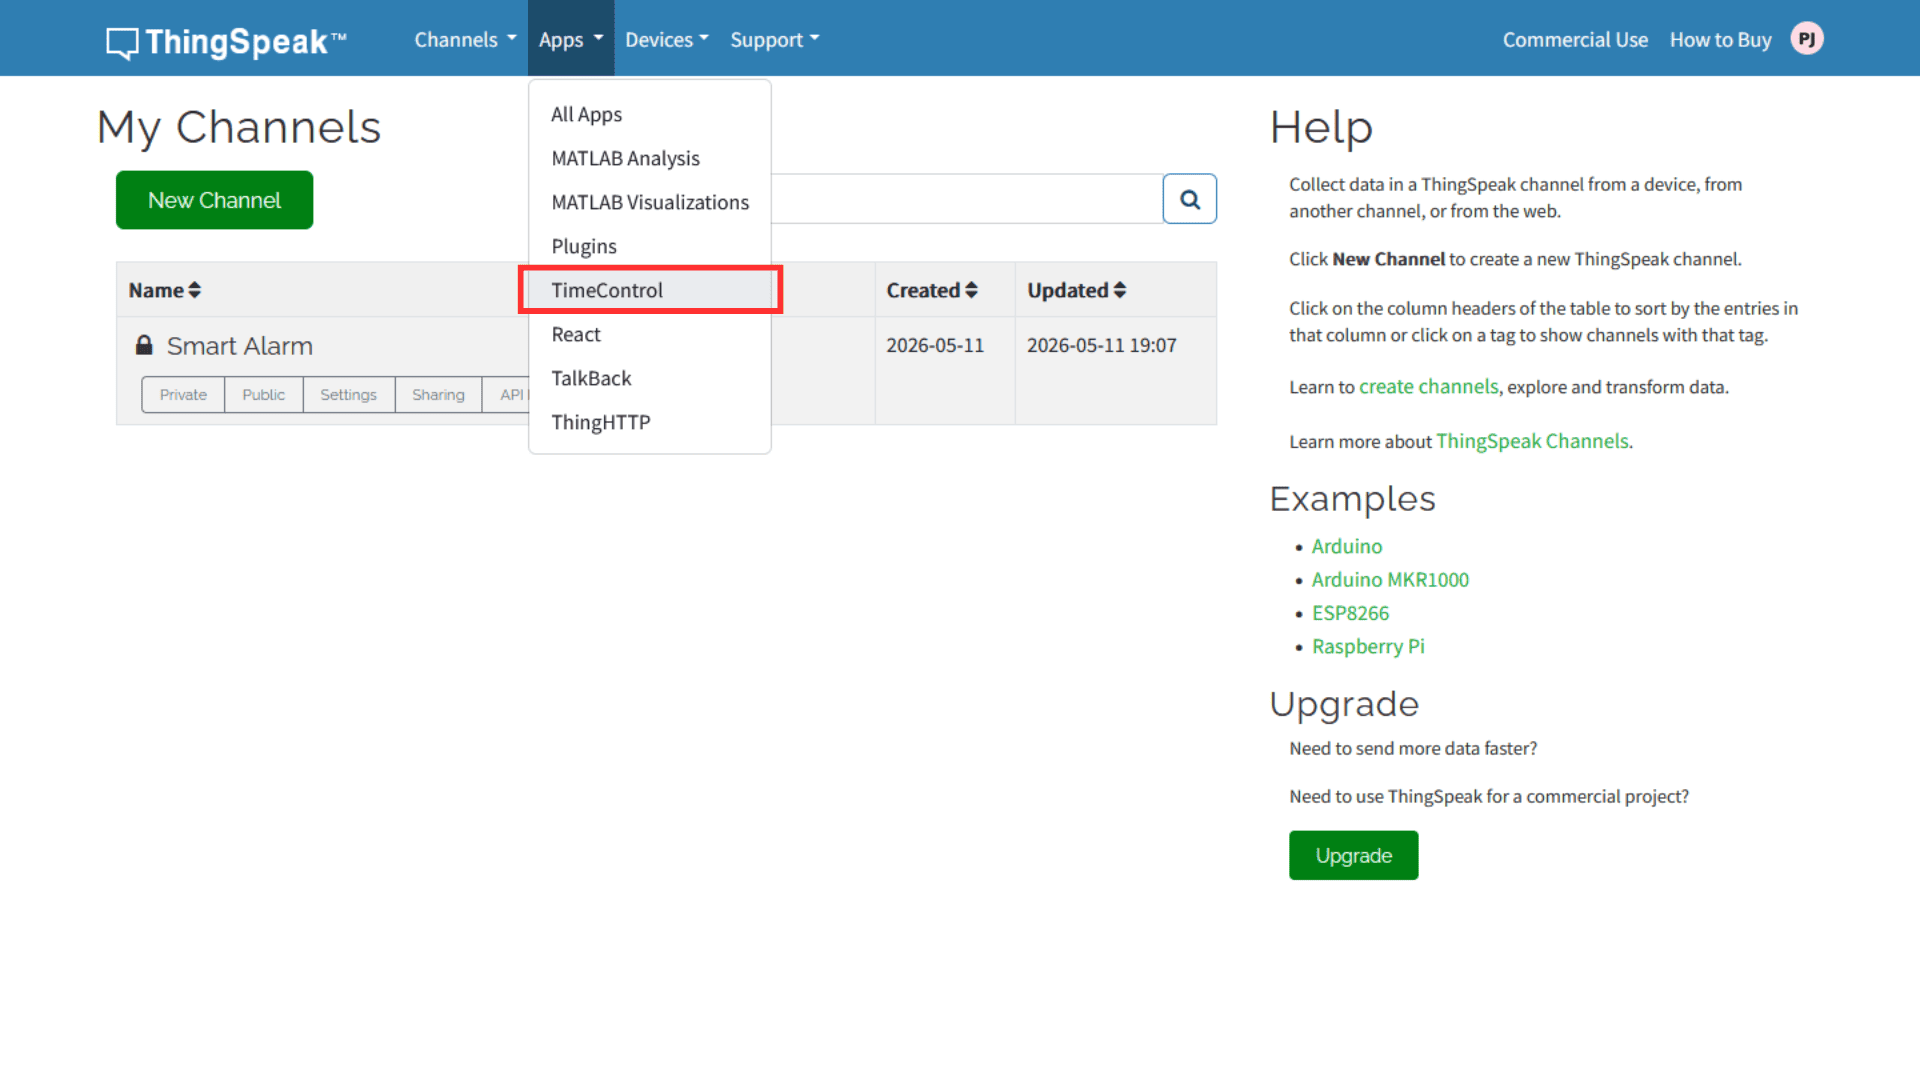The width and height of the screenshot is (1920, 1080).
Task: Sort channels by Name column arrows
Action: [194, 290]
